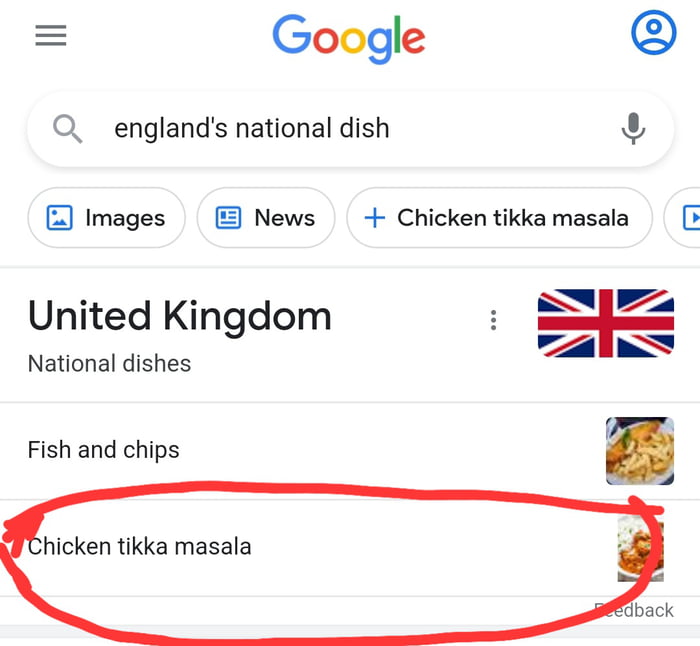Screen dimensions: 700x646
Task: Switch to the News tab
Action: pyautogui.click(x=265, y=218)
